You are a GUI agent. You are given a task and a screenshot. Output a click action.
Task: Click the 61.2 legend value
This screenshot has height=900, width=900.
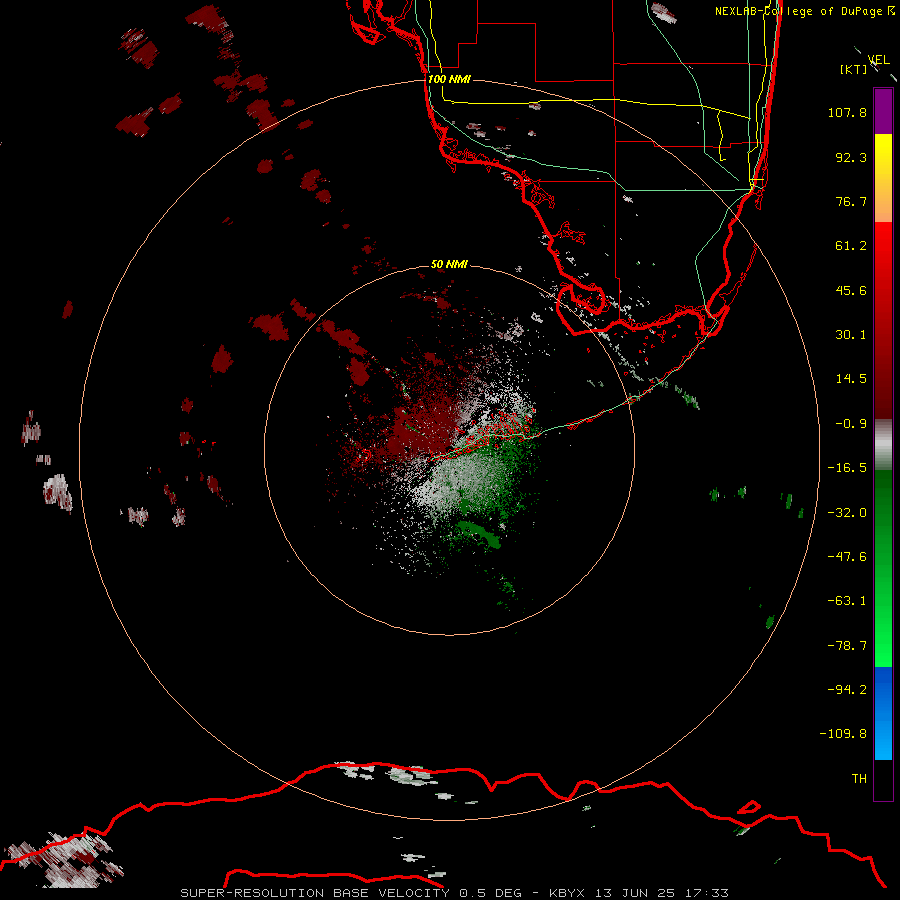point(851,246)
